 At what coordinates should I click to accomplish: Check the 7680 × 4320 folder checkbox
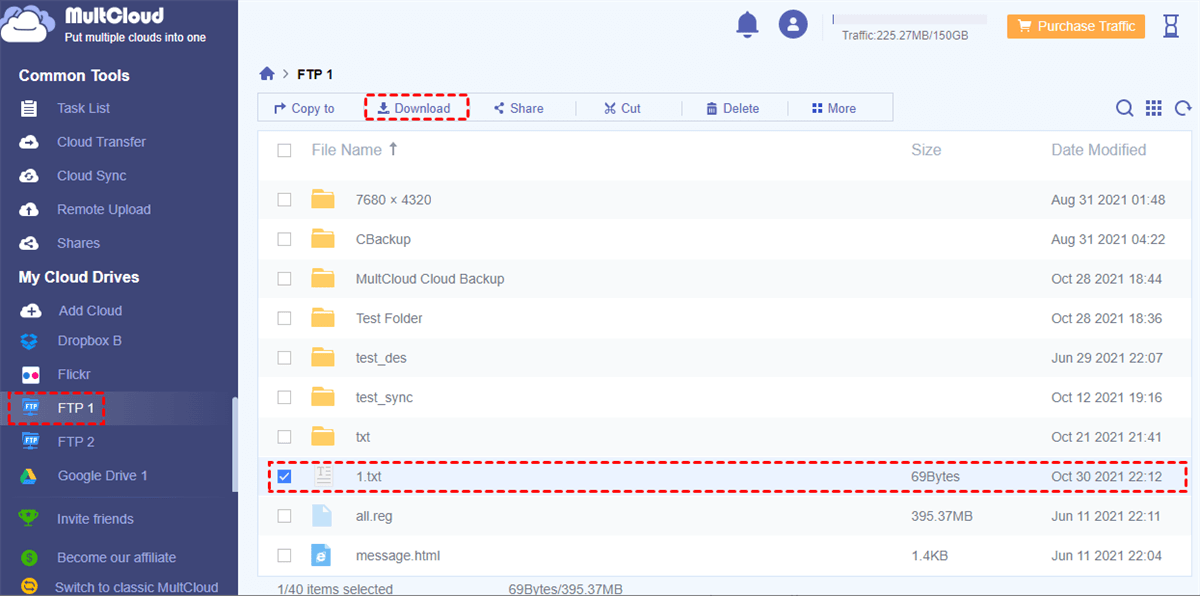(284, 200)
